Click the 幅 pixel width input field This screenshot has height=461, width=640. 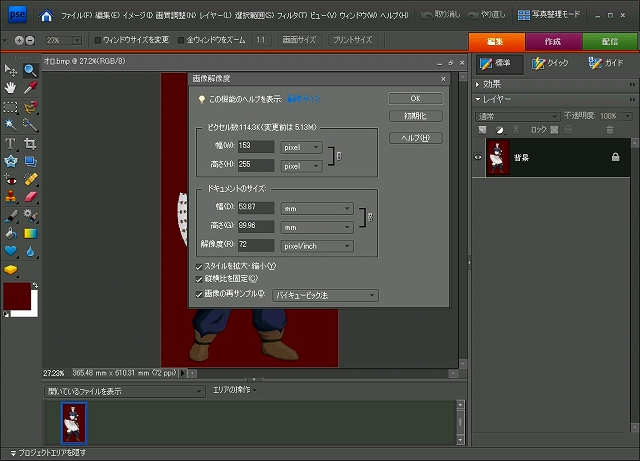[257, 147]
